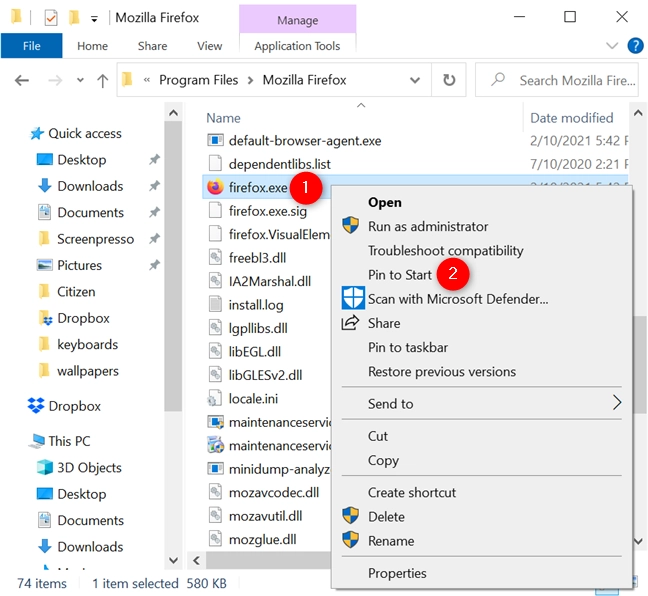648x596 pixels.
Task: Click the hidden path chevron before Program Files
Action: (147, 80)
